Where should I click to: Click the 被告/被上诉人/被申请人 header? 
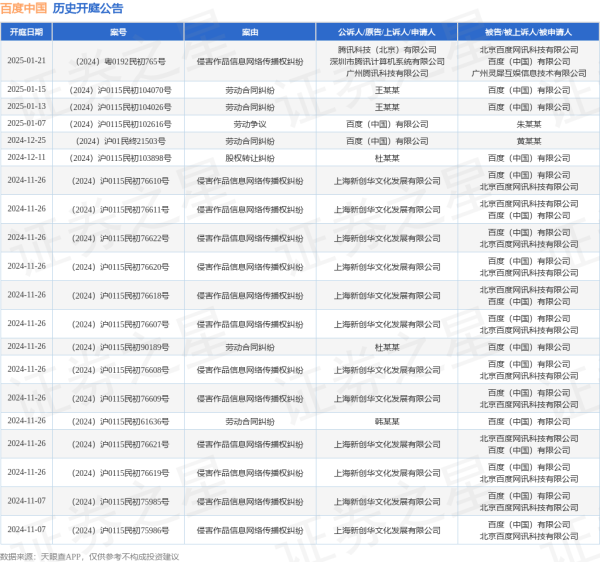pos(528,32)
